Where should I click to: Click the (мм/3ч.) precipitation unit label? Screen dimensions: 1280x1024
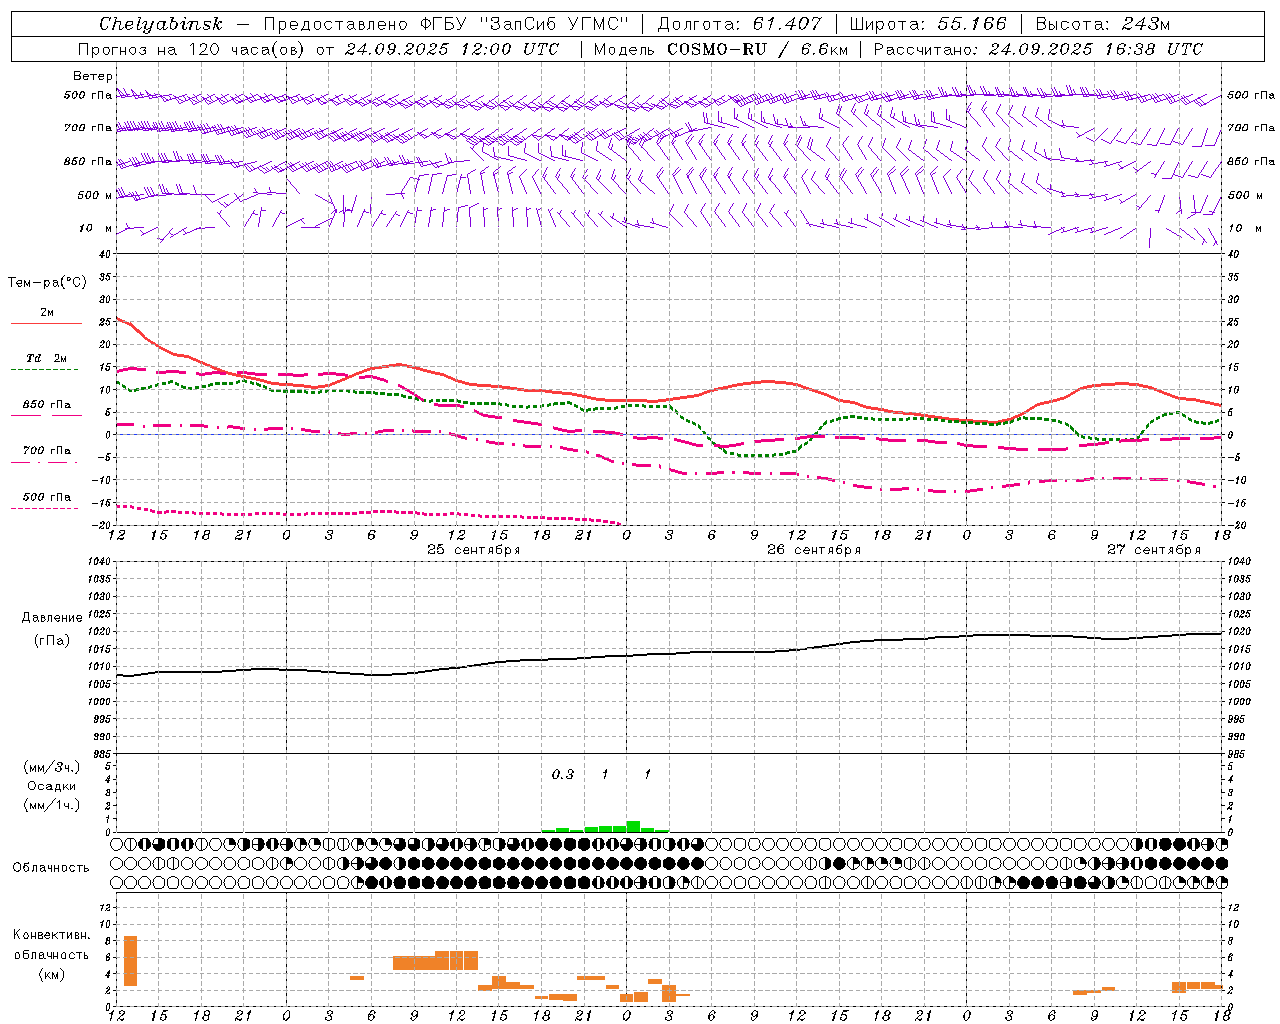[x=52, y=767]
